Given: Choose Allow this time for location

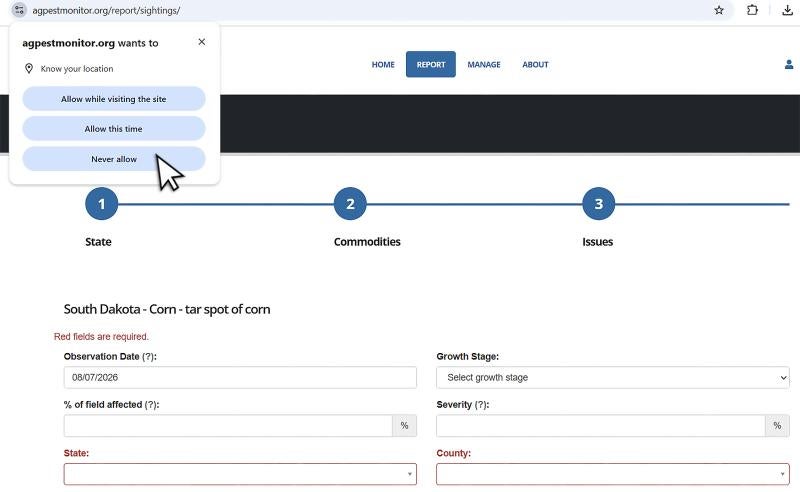Looking at the screenshot, I should [x=114, y=129].
